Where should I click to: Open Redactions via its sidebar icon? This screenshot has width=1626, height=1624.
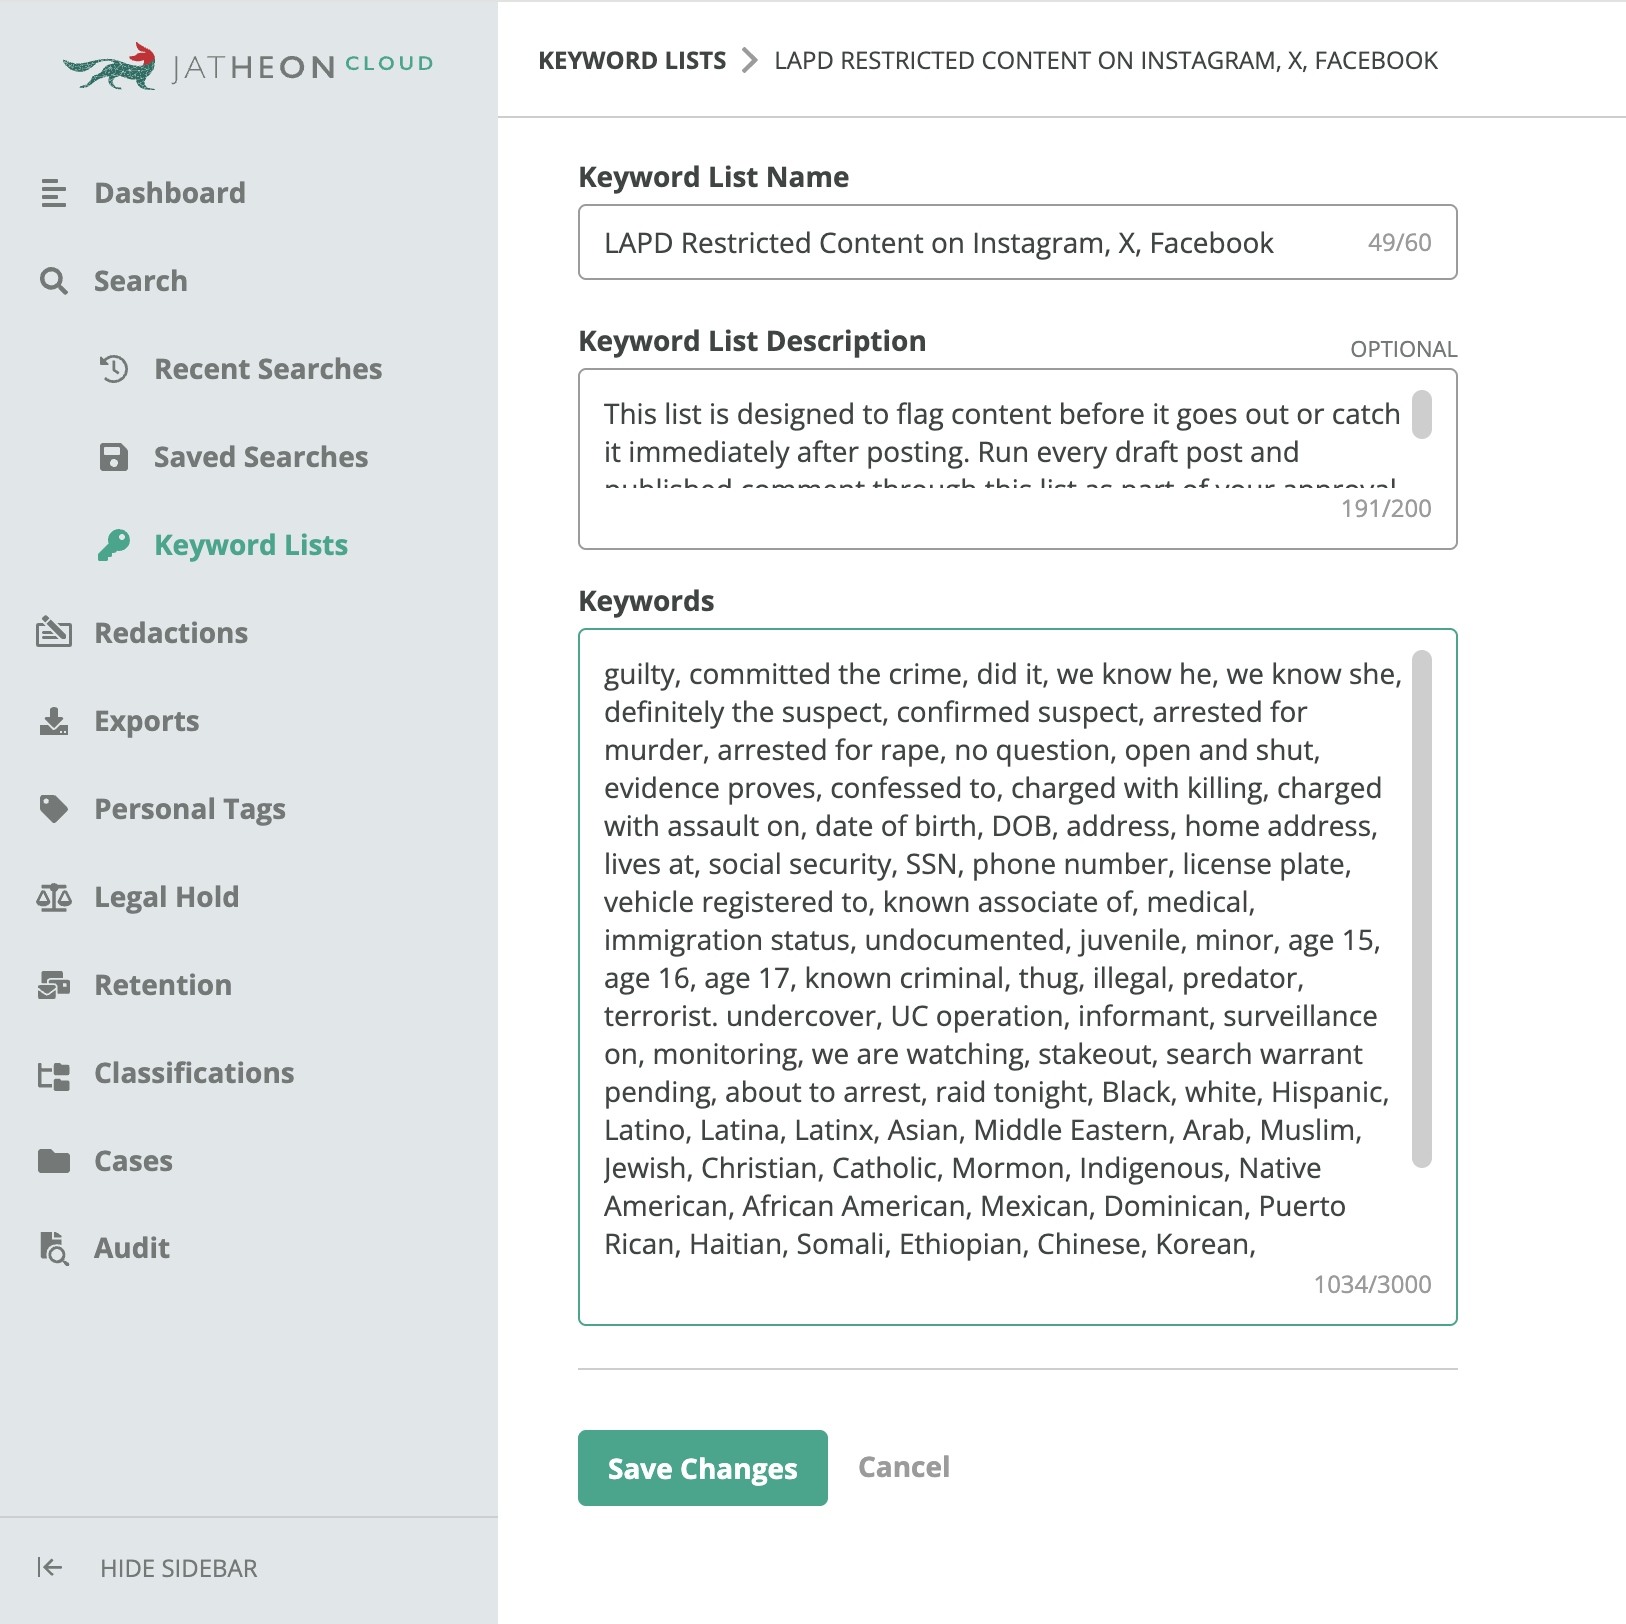coord(53,633)
